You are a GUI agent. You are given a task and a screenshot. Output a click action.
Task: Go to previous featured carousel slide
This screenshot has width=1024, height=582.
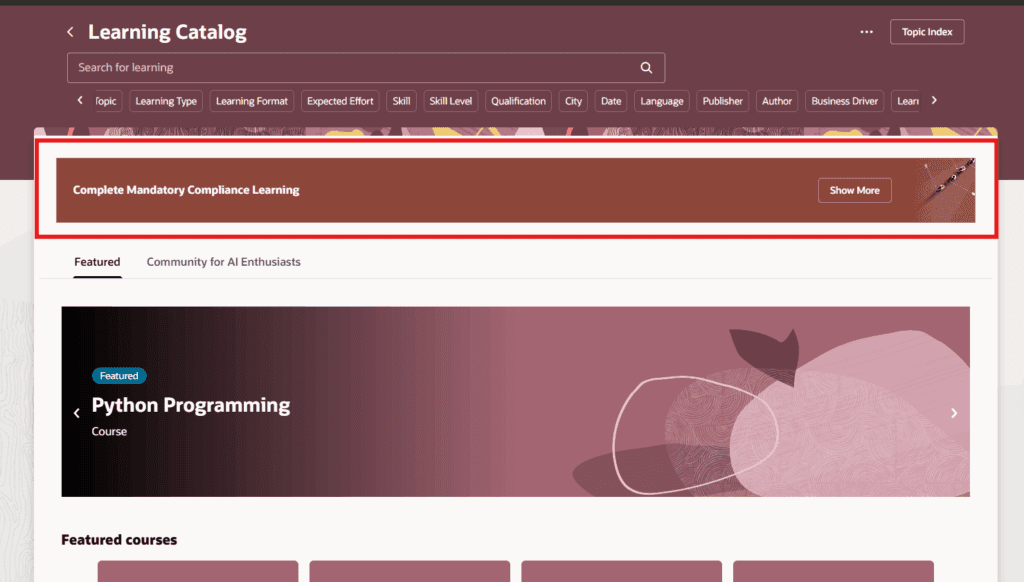(77, 413)
